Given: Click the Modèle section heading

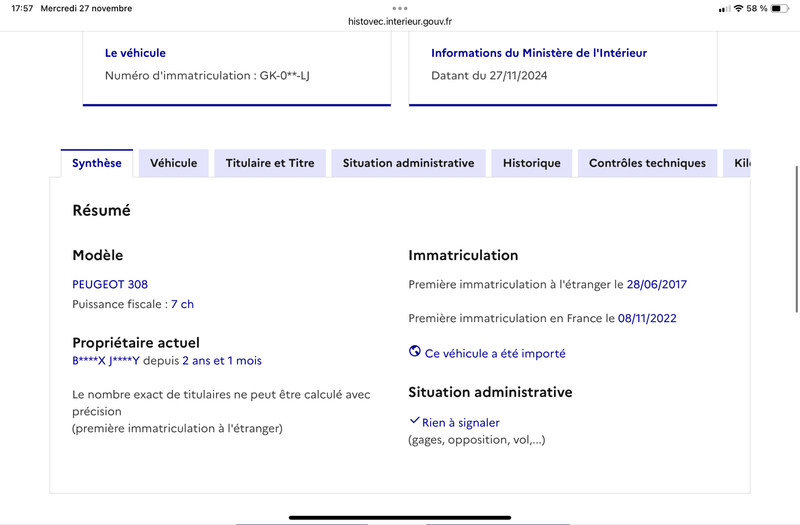Looking at the screenshot, I should click(98, 255).
